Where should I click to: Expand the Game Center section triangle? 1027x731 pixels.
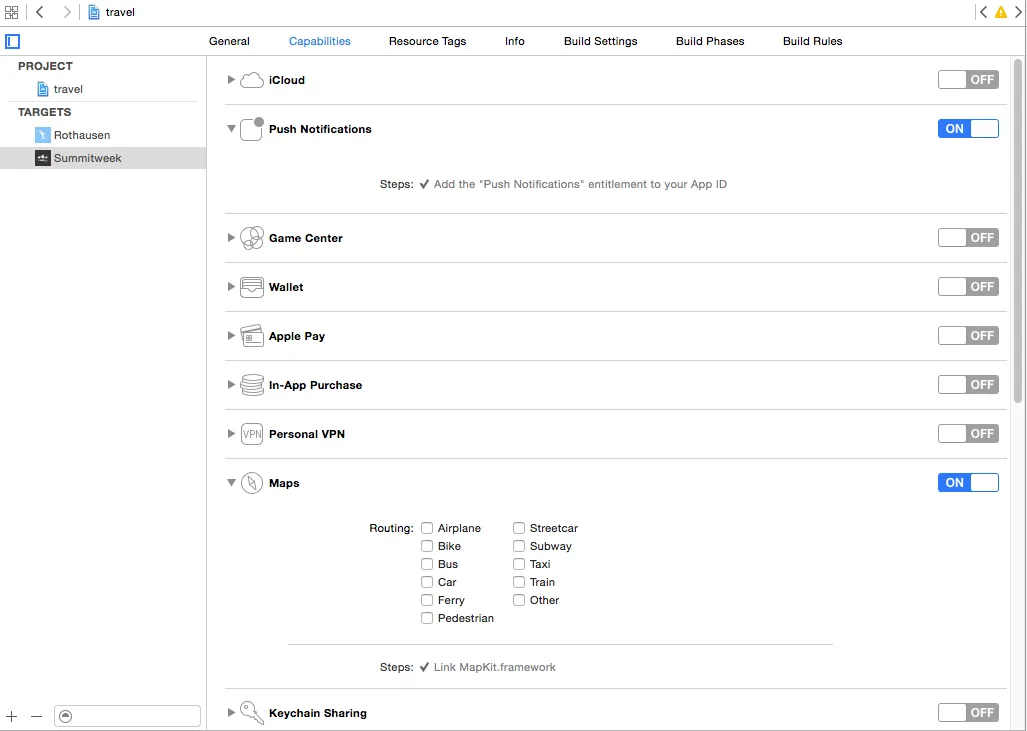[x=231, y=238]
